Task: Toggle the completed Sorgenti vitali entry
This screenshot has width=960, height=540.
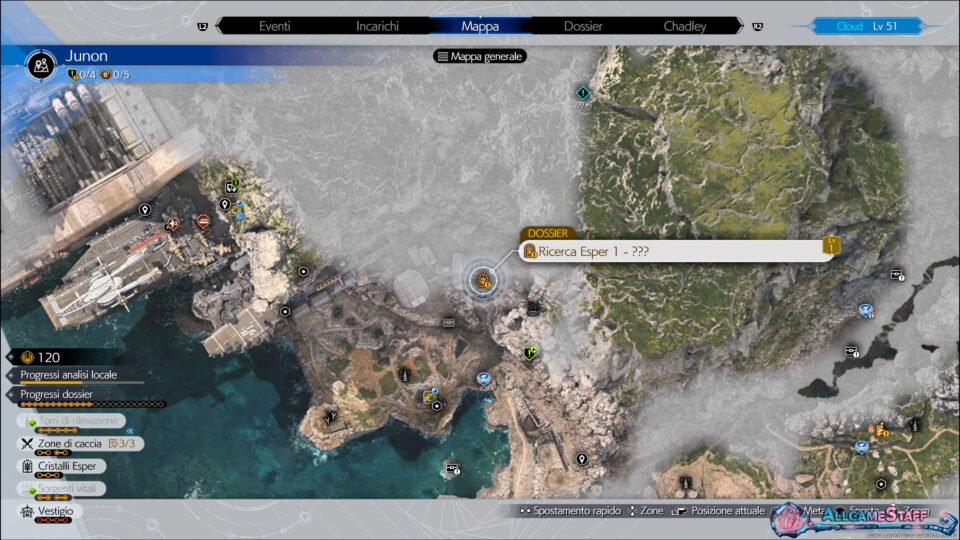Action: pos(62,489)
